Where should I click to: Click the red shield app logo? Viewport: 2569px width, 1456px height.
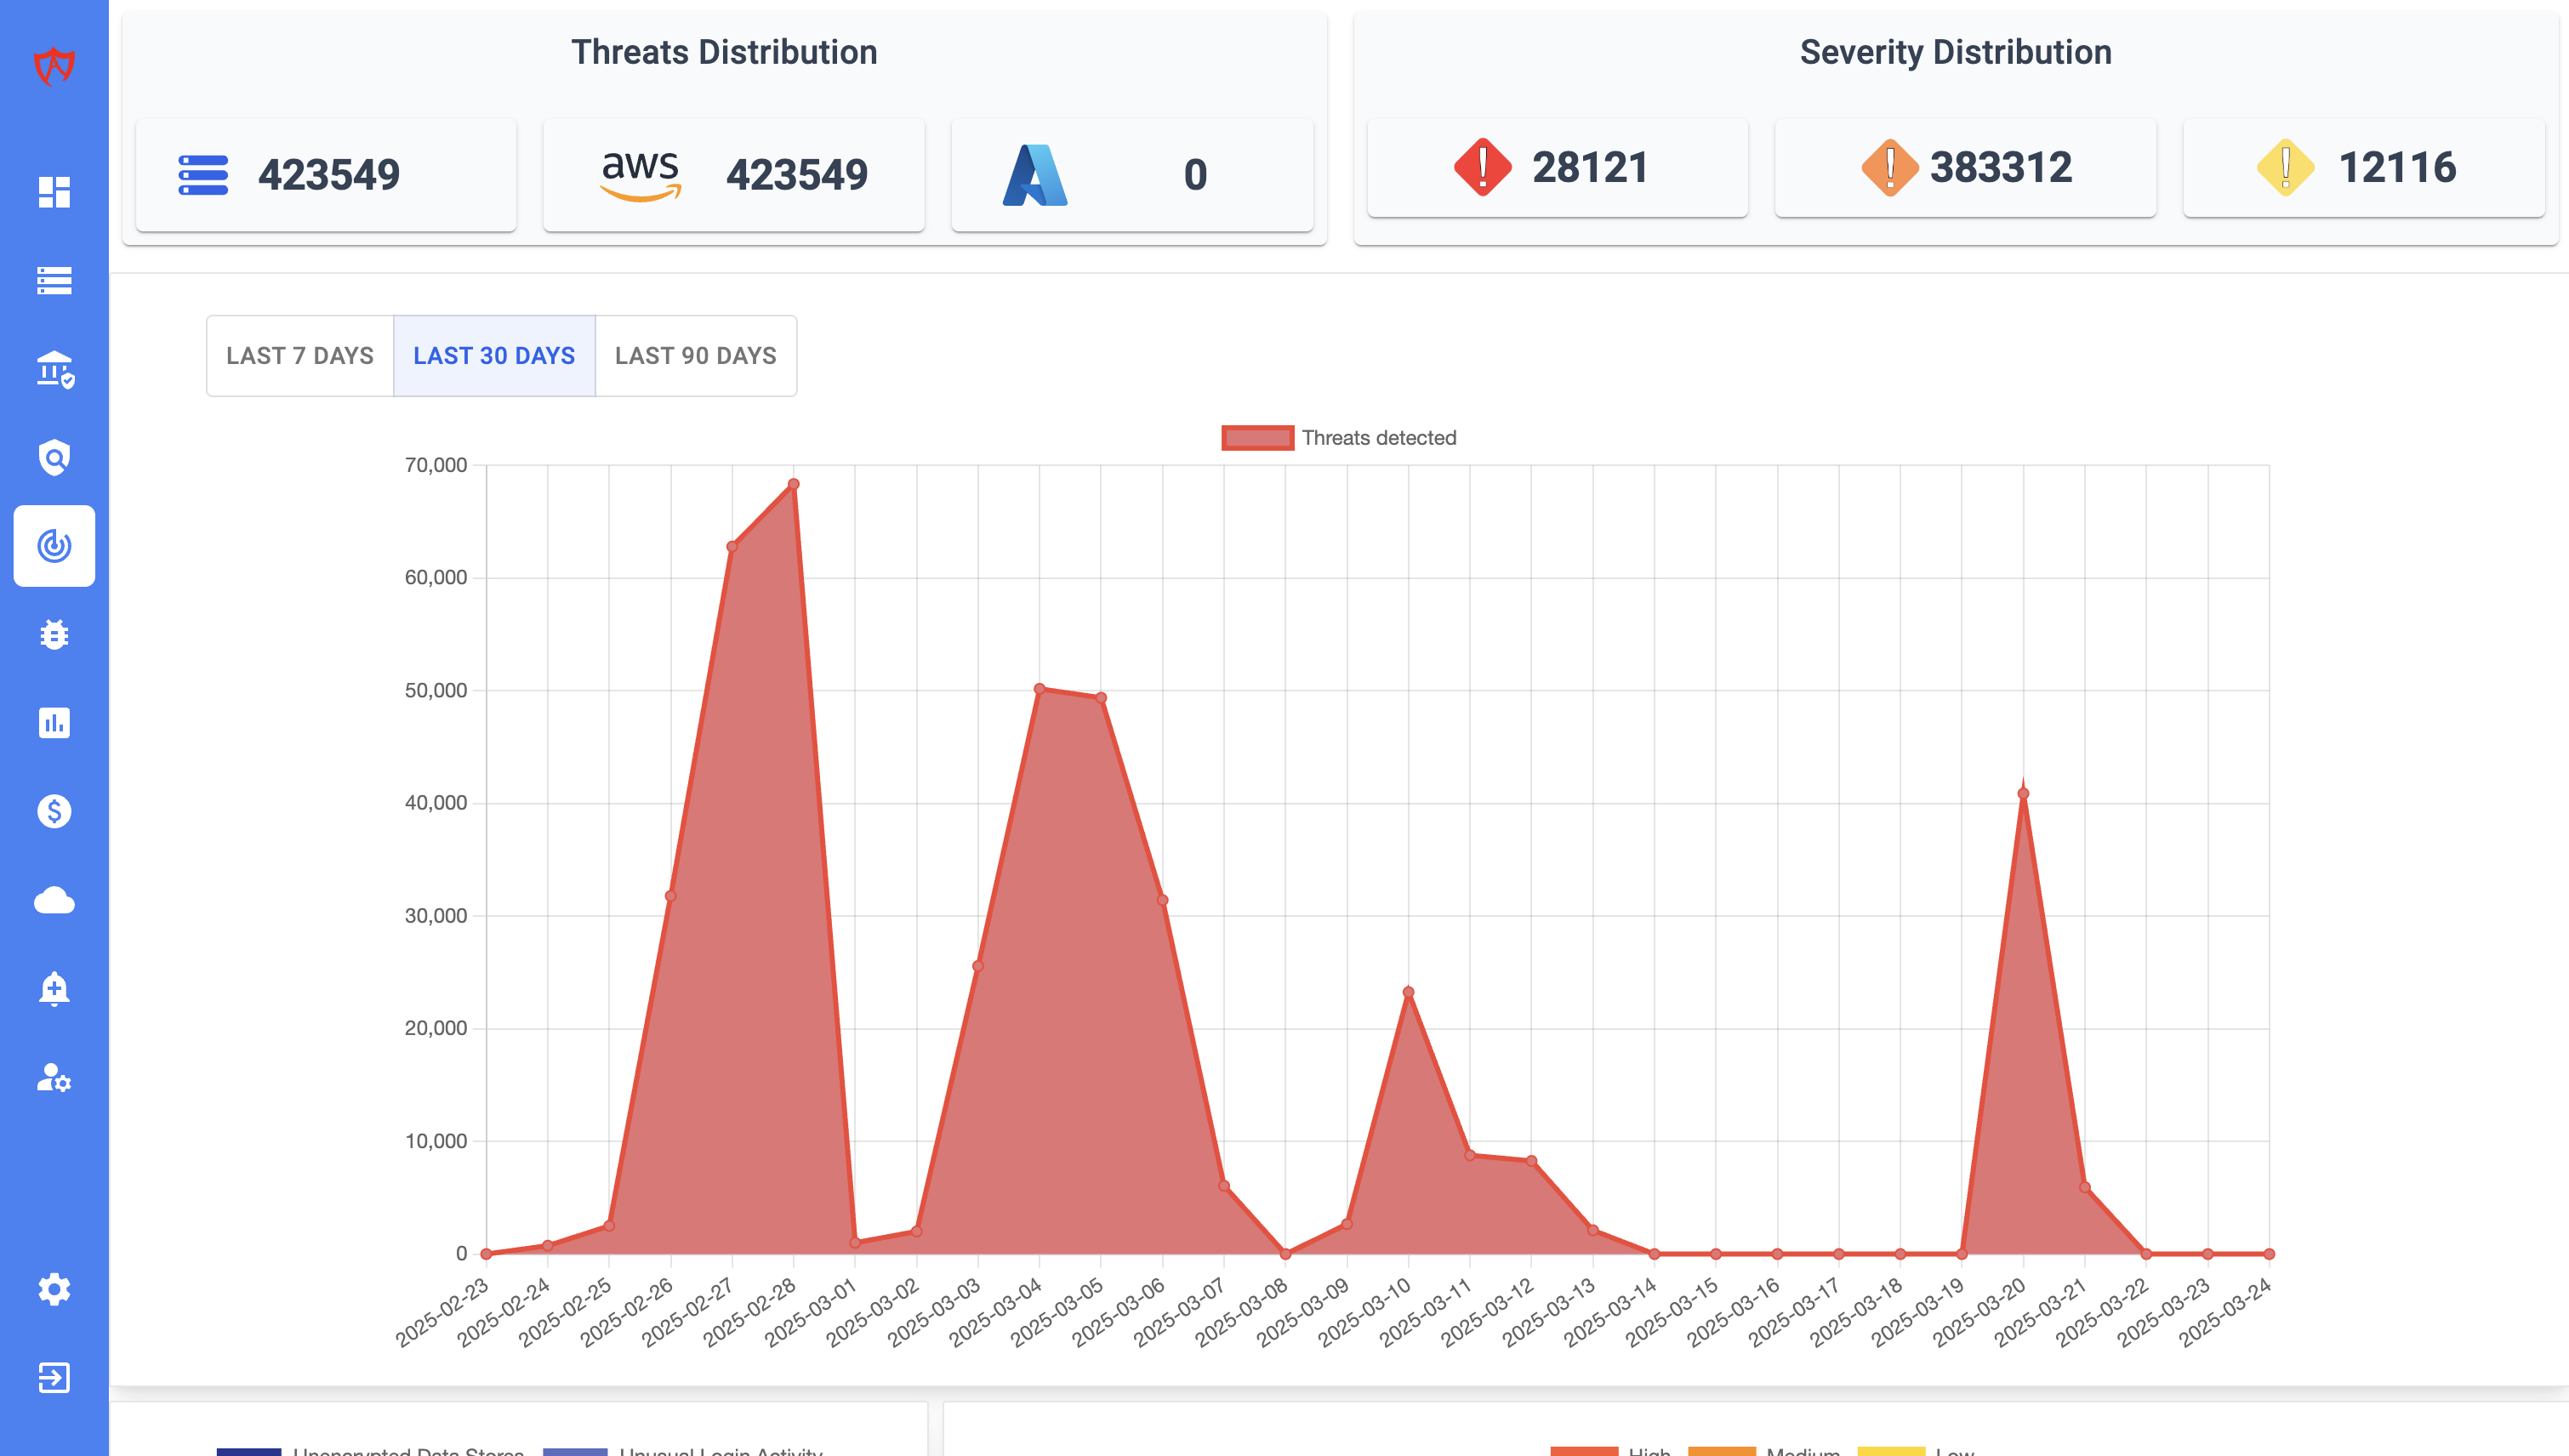pyautogui.click(x=54, y=66)
